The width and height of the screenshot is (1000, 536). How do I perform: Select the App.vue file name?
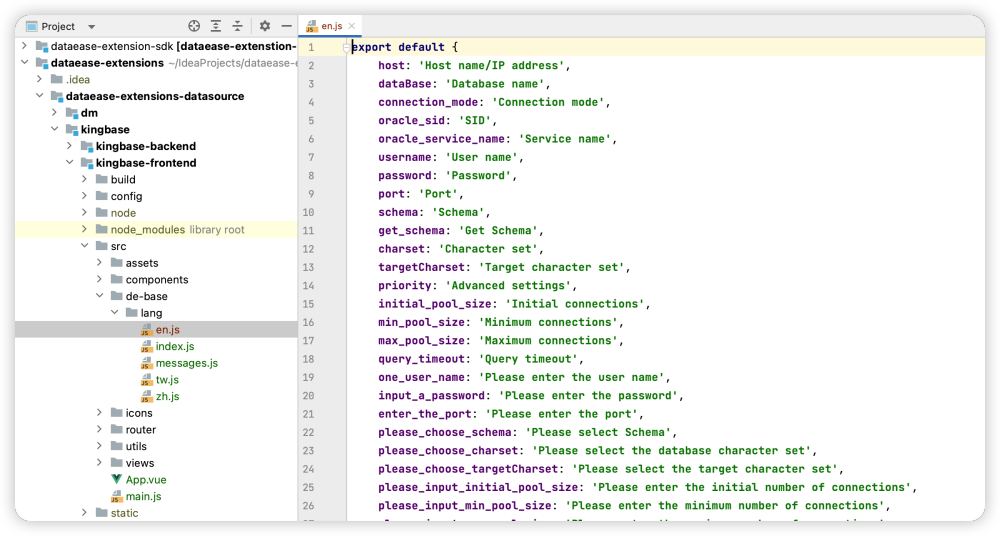146,480
